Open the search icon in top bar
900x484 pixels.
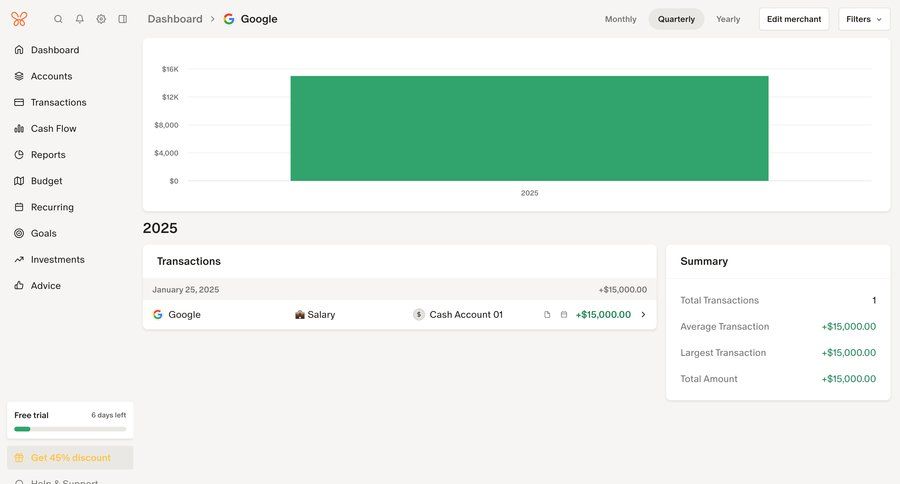coord(58,19)
